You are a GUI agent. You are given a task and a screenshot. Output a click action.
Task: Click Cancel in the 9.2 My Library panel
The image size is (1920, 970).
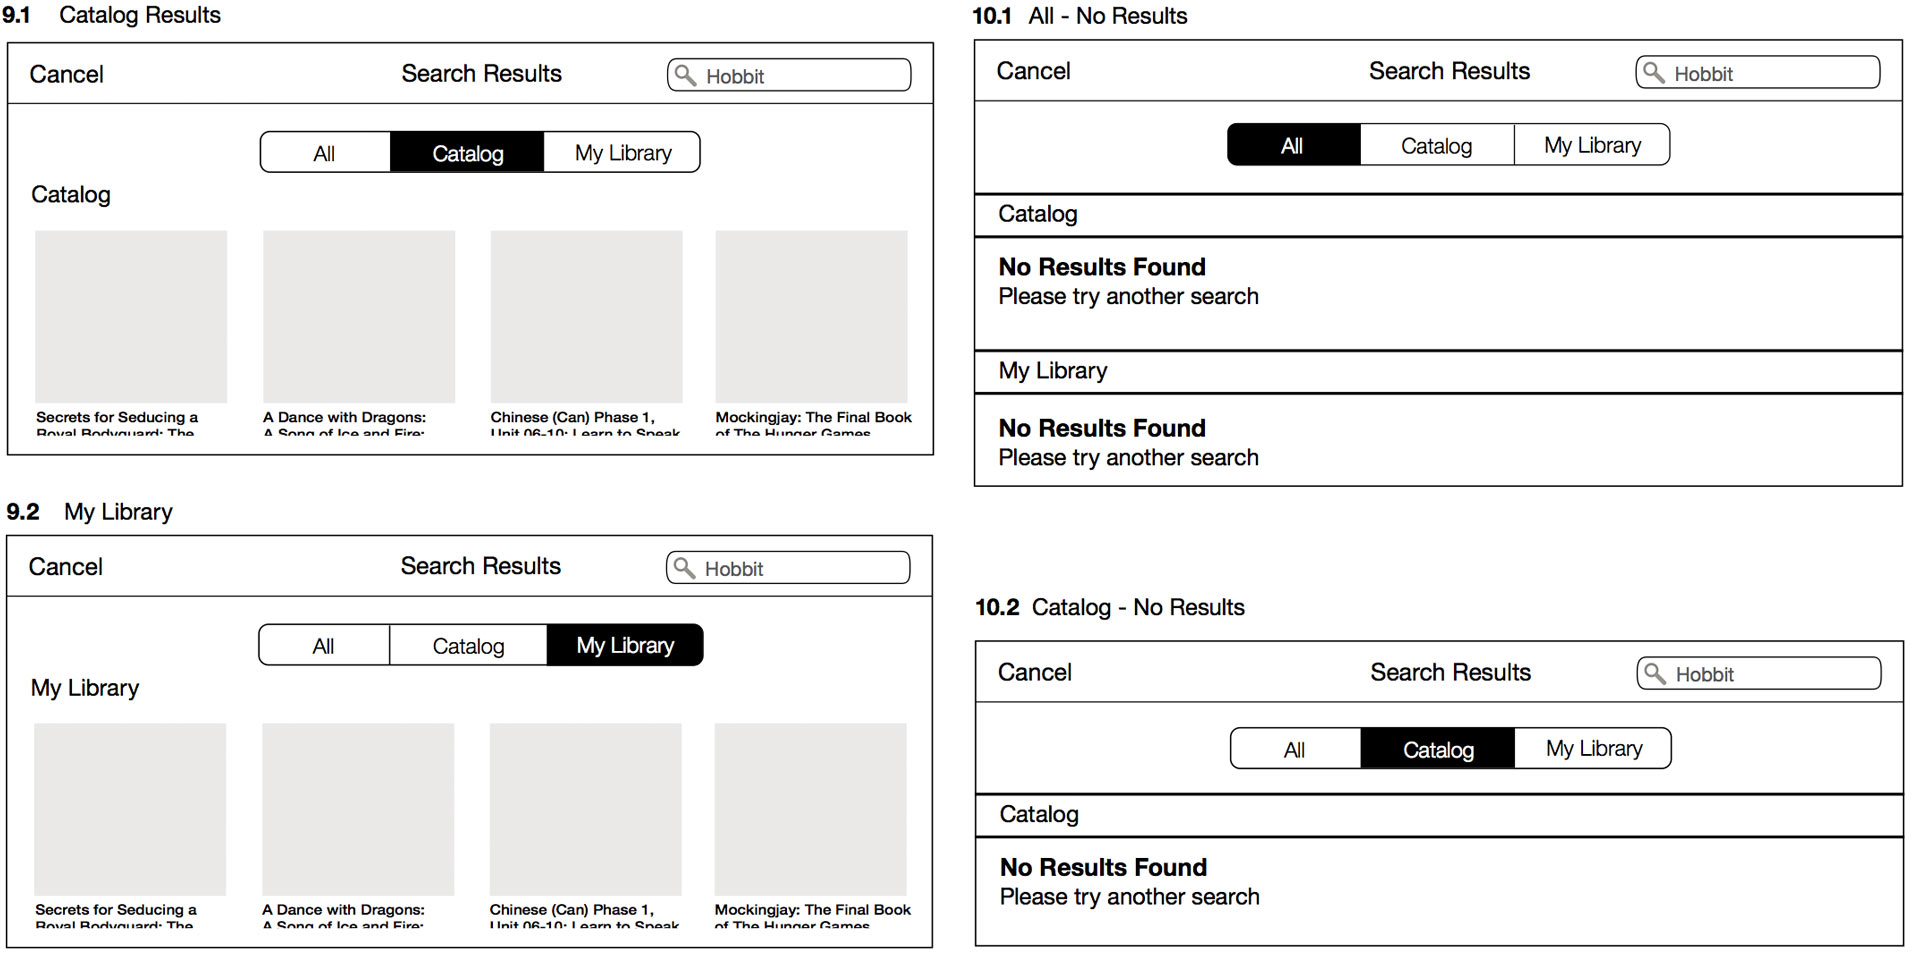(x=65, y=567)
